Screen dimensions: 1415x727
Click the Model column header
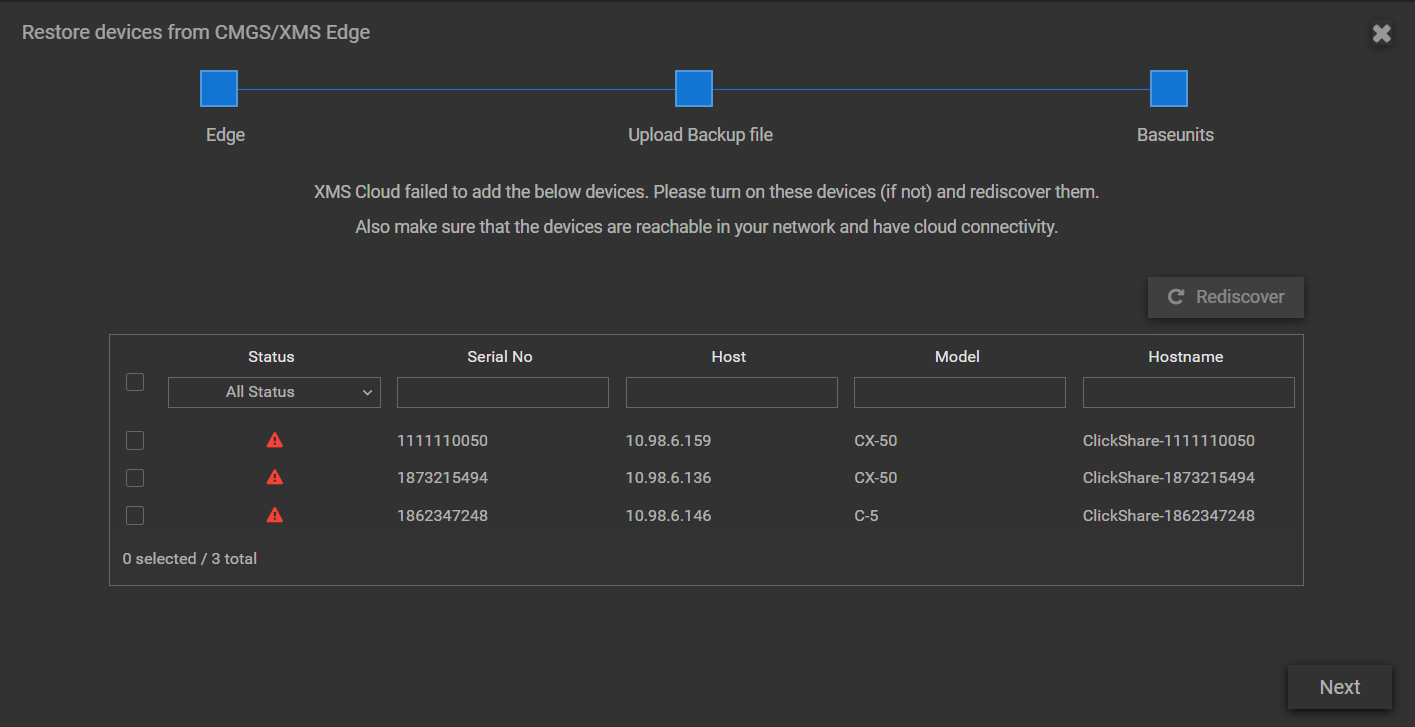tap(957, 357)
